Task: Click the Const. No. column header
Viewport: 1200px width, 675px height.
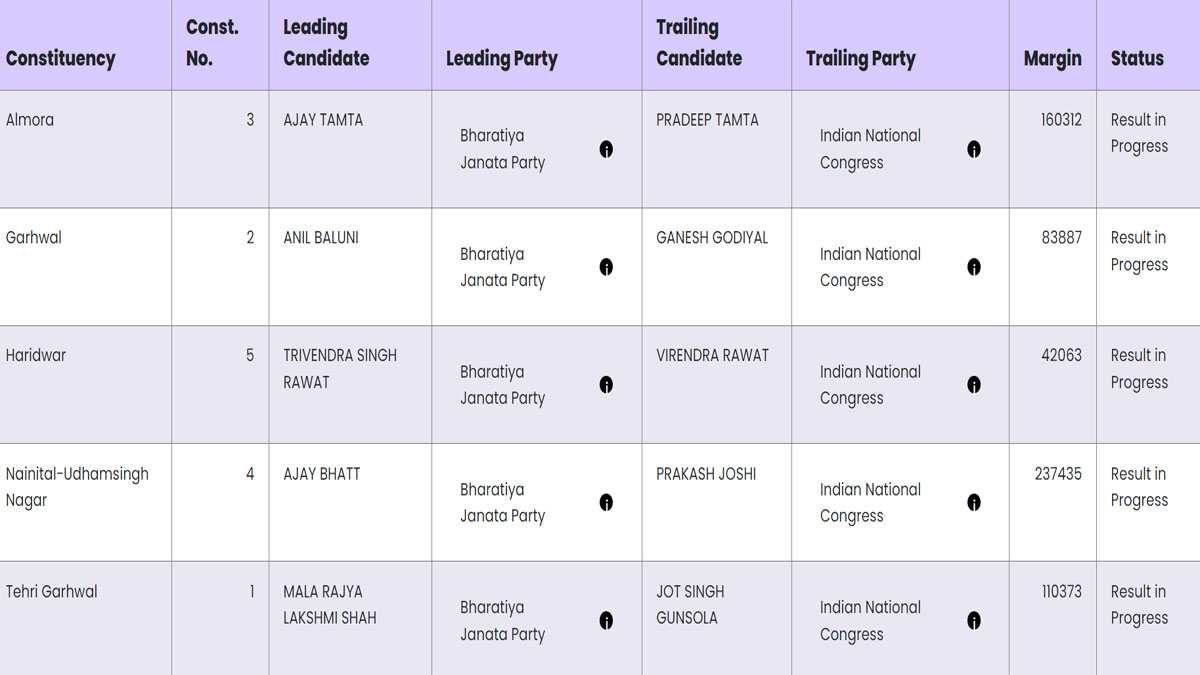Action: 212,43
